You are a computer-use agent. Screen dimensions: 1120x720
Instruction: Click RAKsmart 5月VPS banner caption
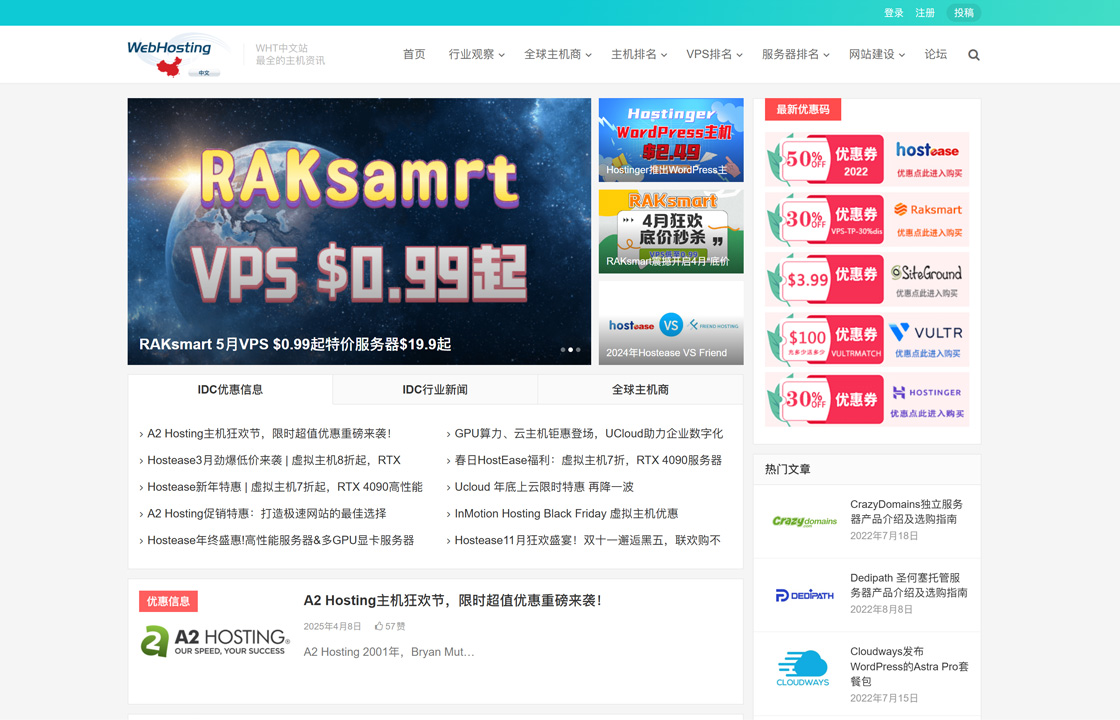click(x=295, y=344)
